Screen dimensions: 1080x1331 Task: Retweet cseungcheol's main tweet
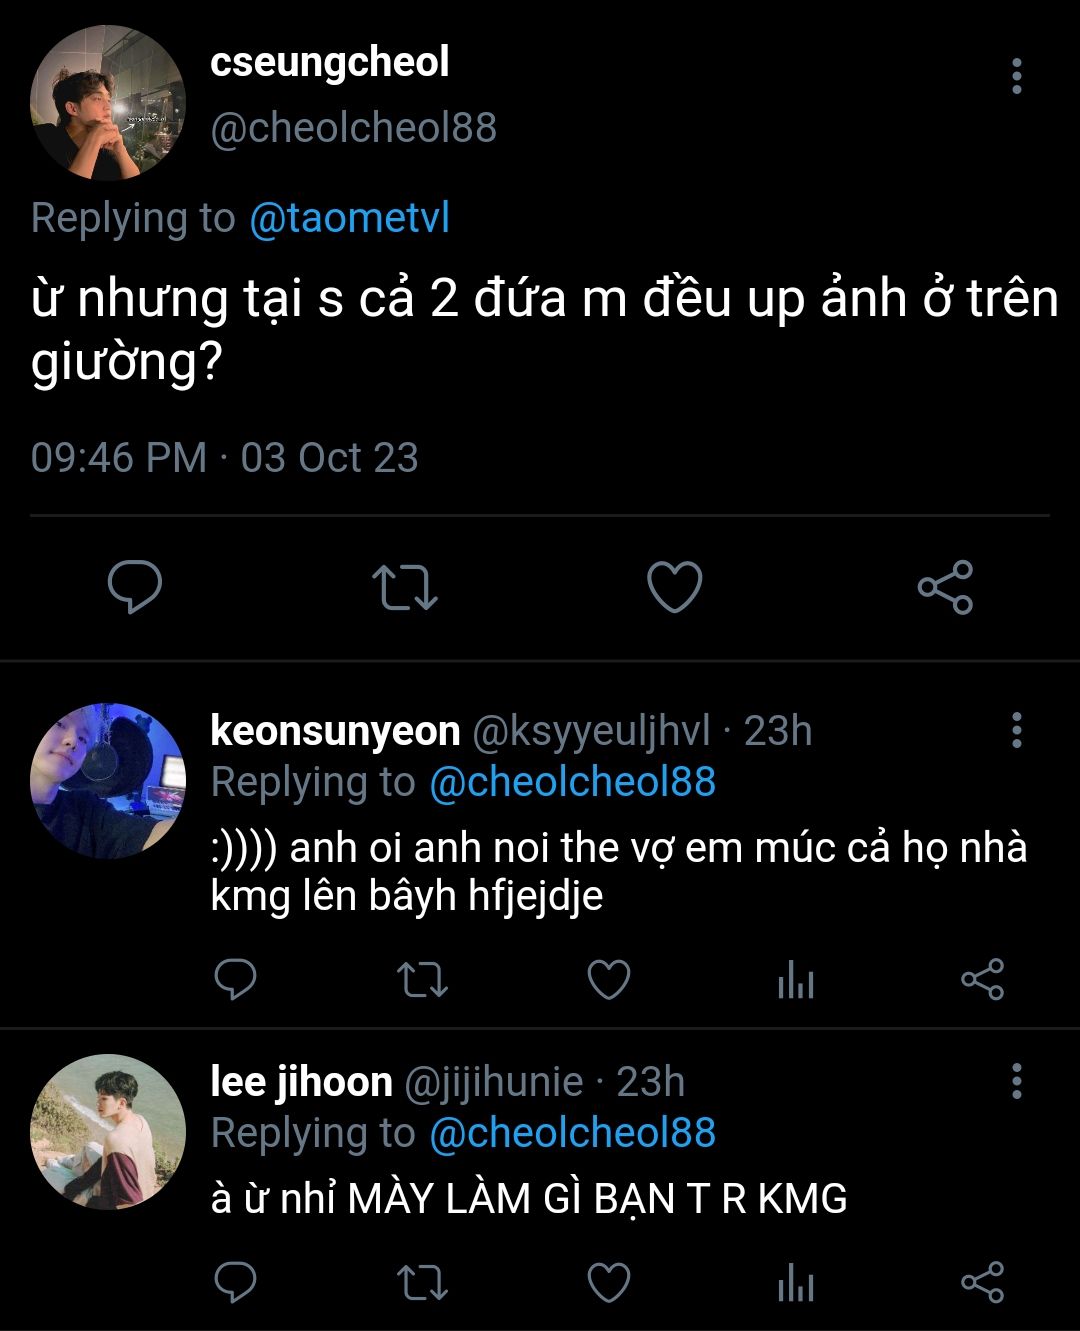(x=404, y=587)
